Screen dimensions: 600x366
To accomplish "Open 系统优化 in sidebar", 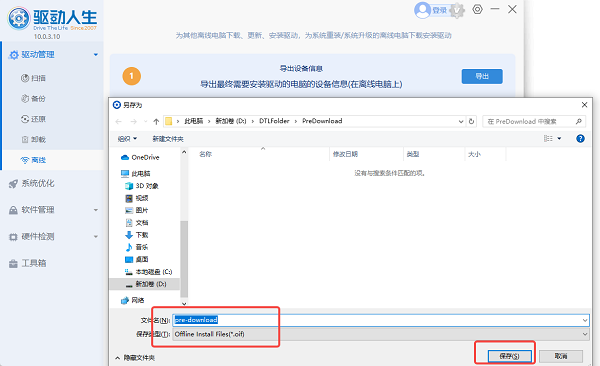I will tap(32, 183).
